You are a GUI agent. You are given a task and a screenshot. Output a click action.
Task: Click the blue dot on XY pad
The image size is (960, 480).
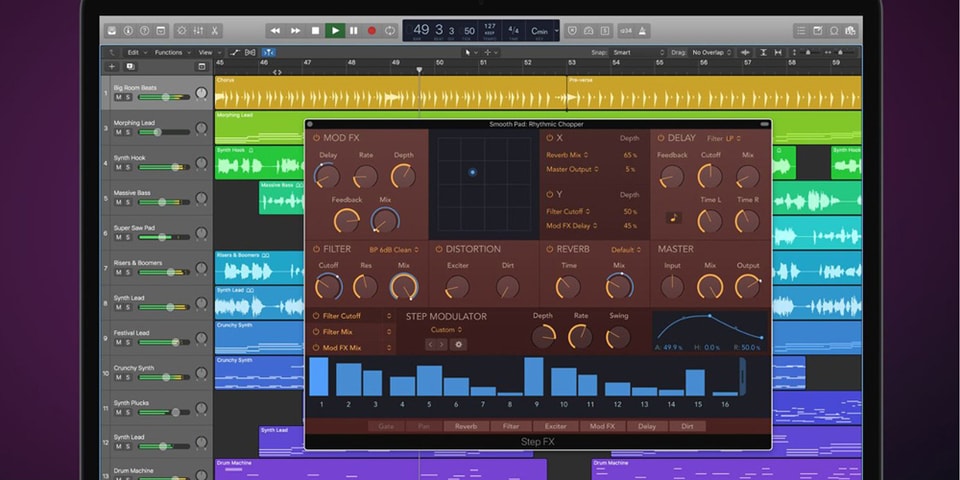click(x=473, y=172)
